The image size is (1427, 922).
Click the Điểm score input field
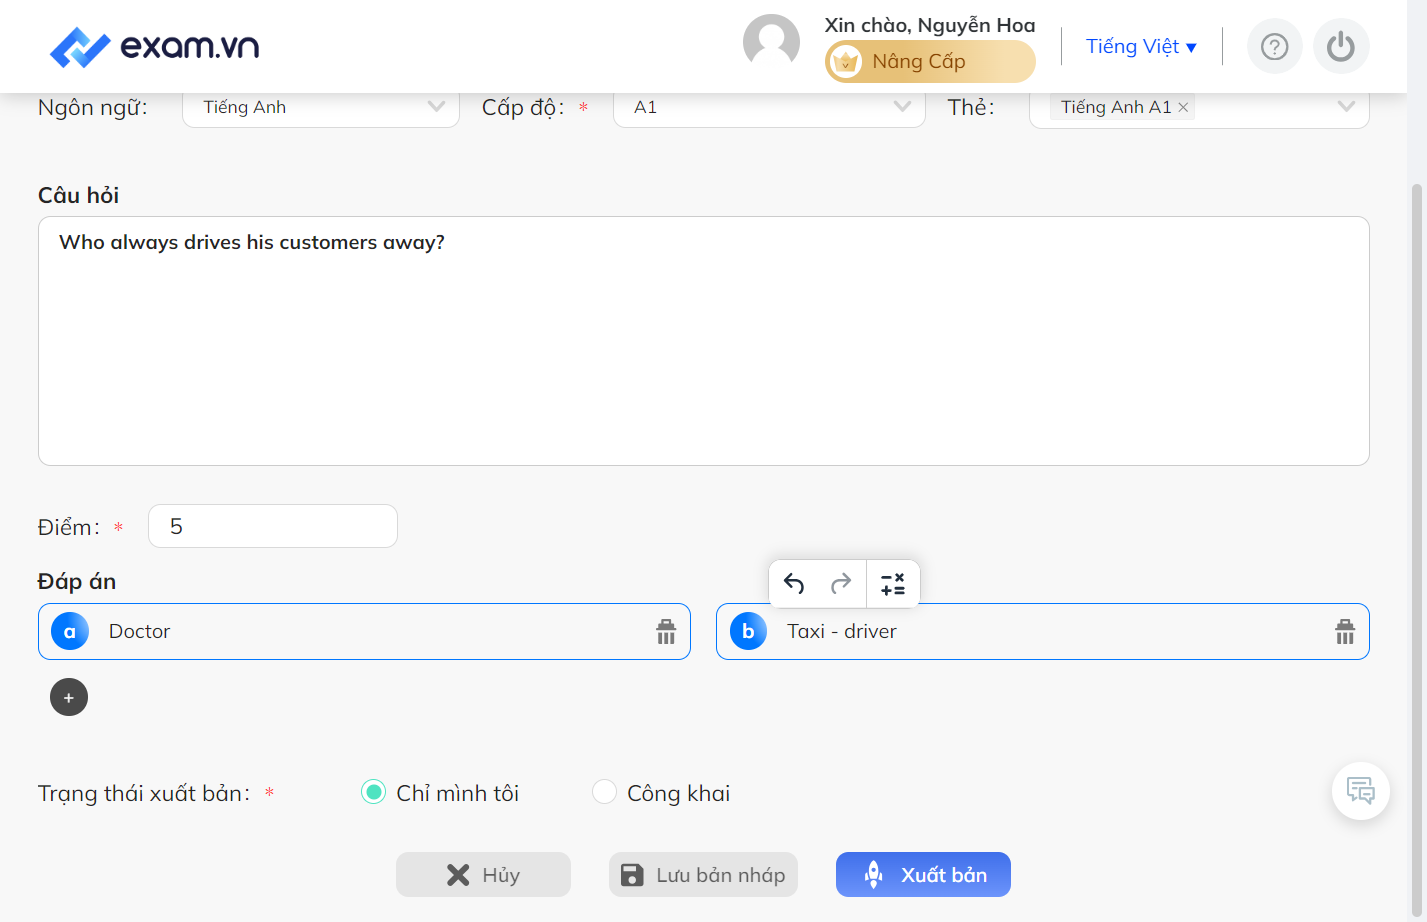tap(273, 526)
